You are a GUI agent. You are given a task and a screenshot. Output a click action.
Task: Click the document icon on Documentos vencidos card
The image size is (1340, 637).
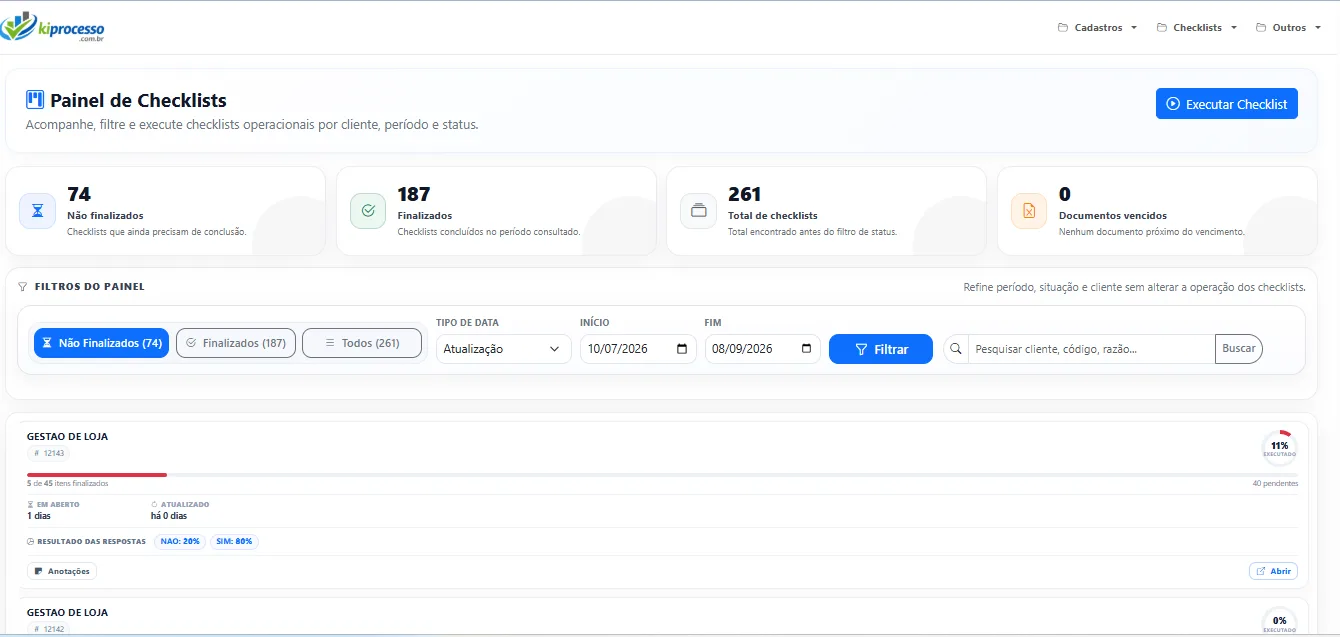click(1029, 211)
